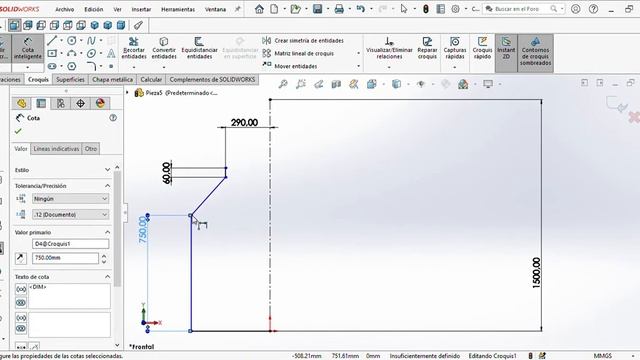
Task: Switch to the Otro tab
Action: click(x=91, y=149)
